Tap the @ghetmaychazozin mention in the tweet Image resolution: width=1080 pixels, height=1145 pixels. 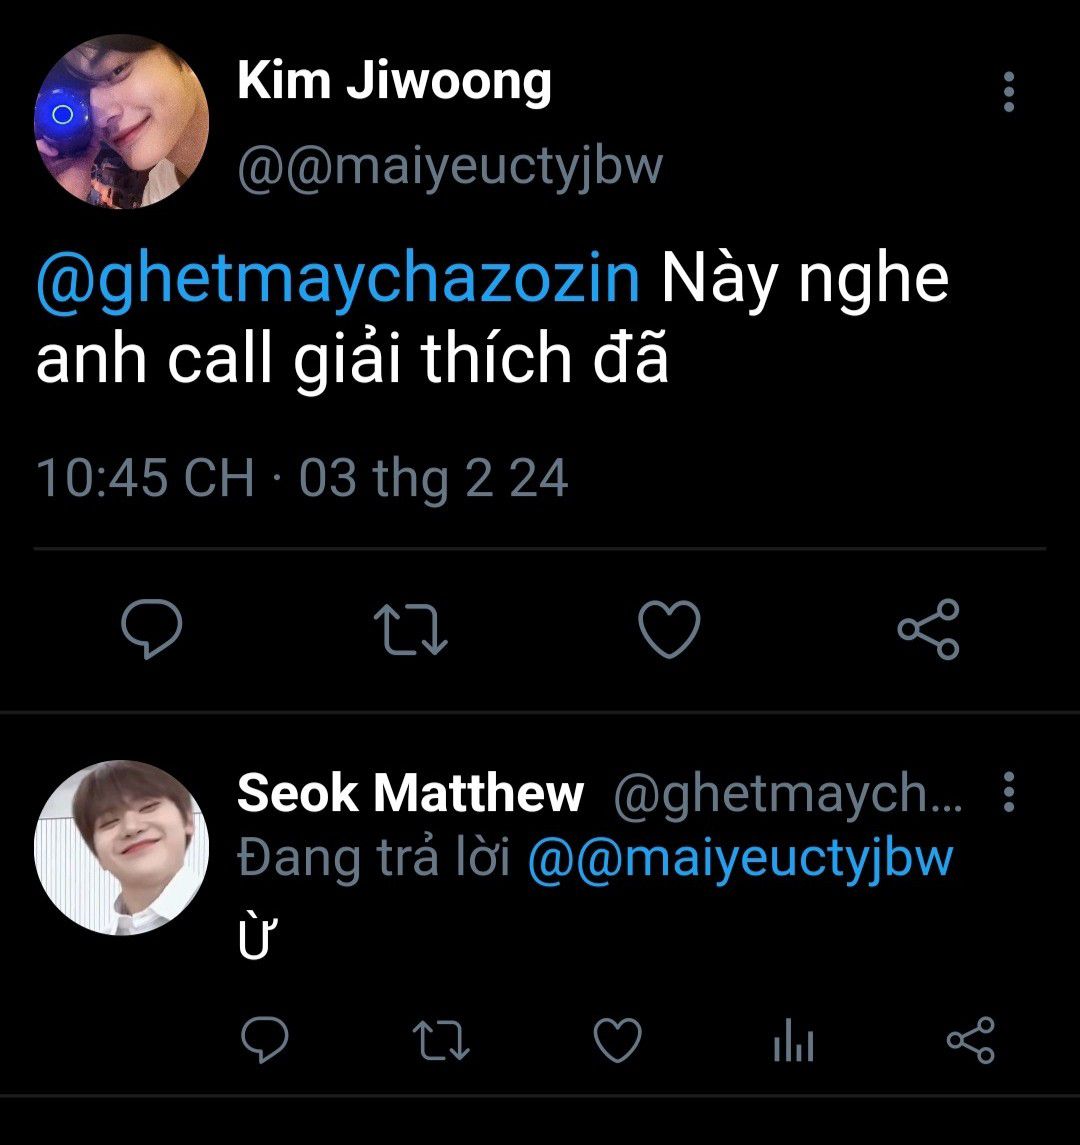[x=337, y=279]
